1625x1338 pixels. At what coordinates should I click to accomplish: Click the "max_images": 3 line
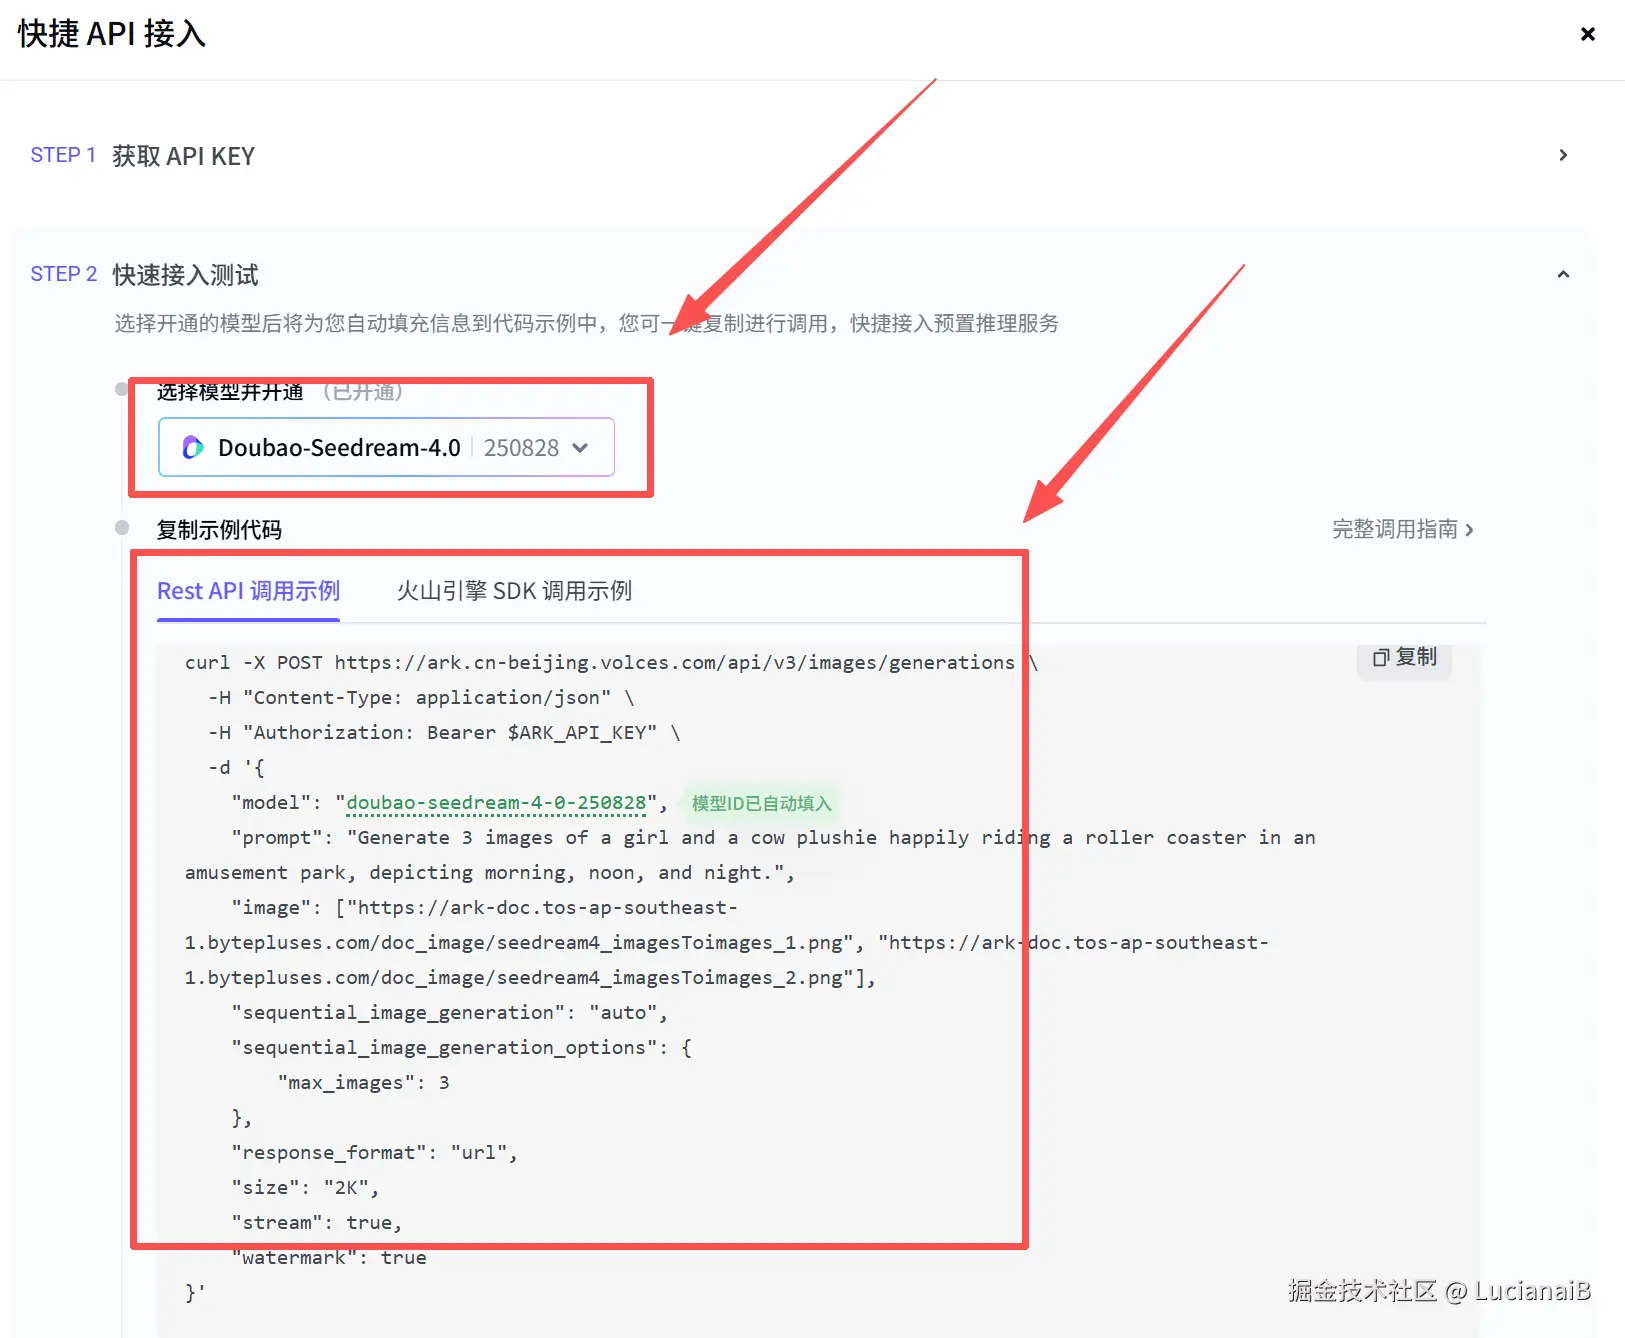point(364,1082)
